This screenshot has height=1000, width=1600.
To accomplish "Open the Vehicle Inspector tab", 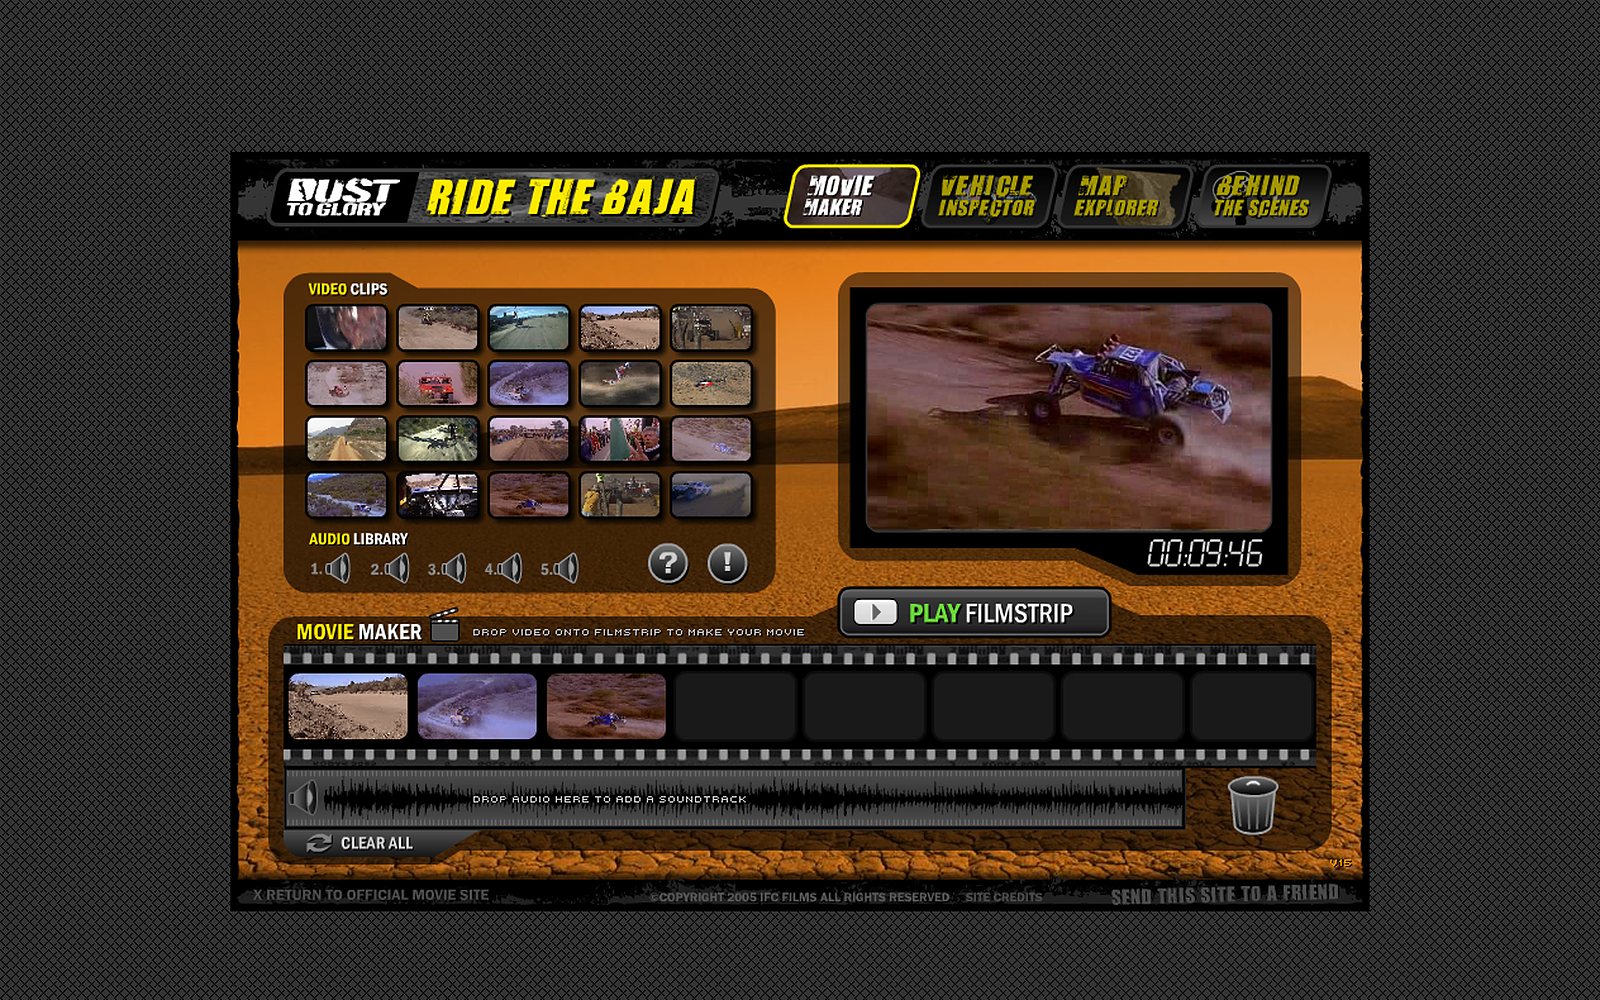I will point(987,196).
